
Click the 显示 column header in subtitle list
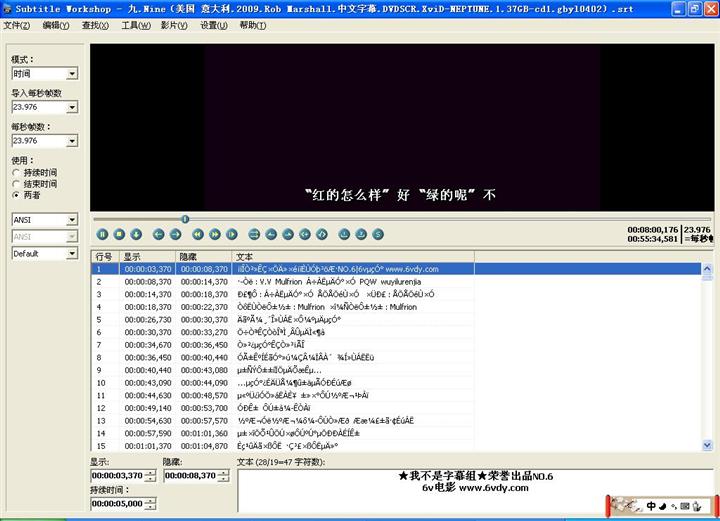click(x=147, y=257)
